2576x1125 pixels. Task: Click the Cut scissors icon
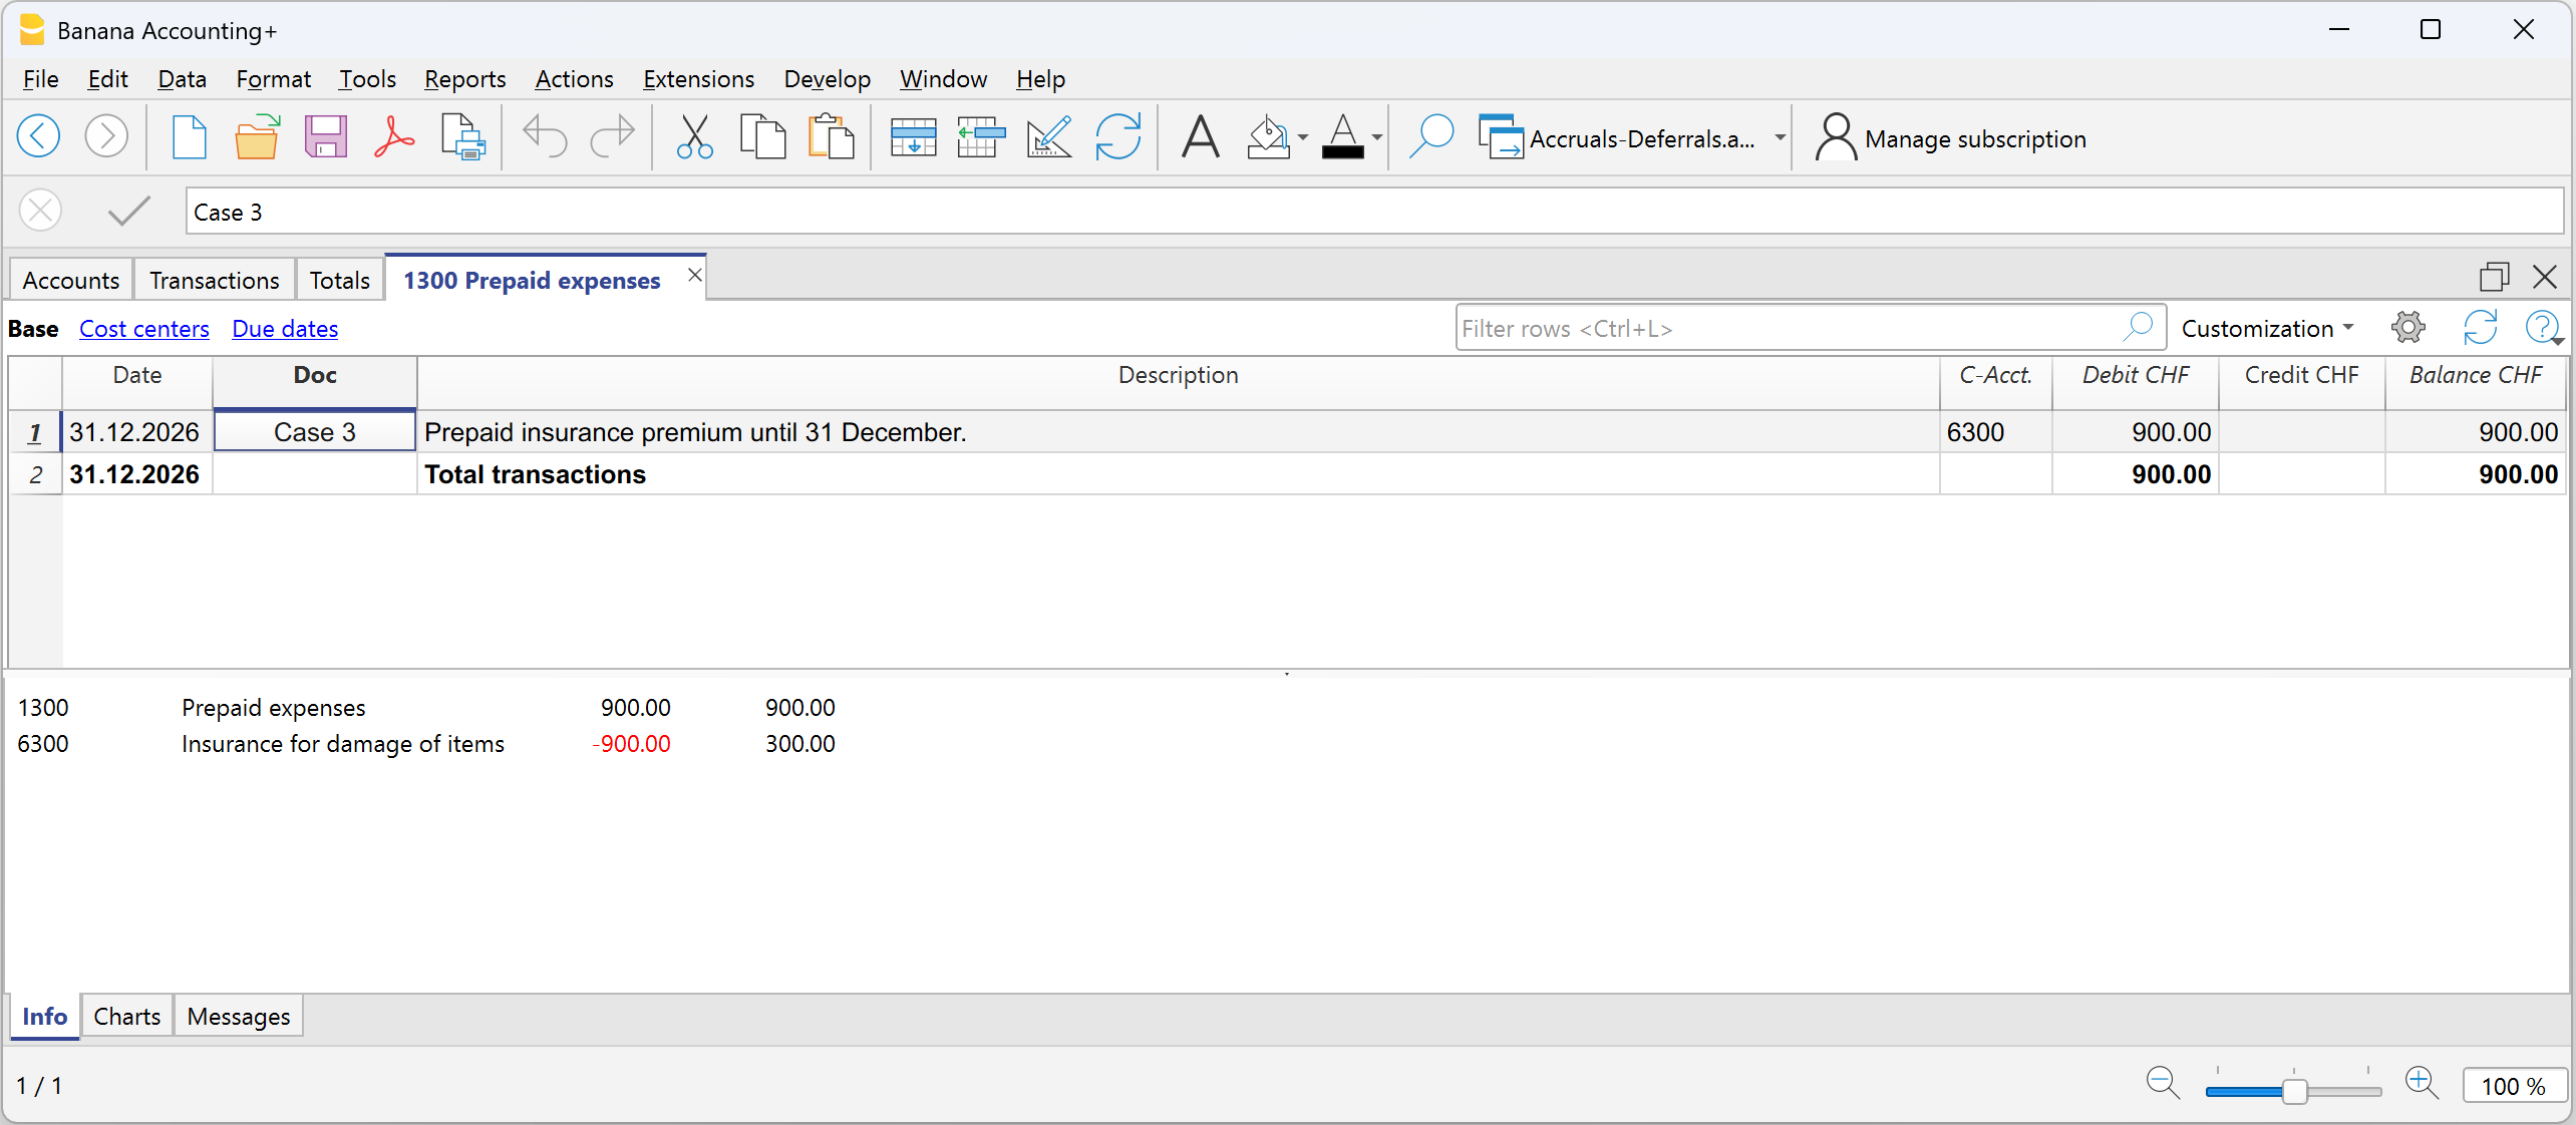694,137
